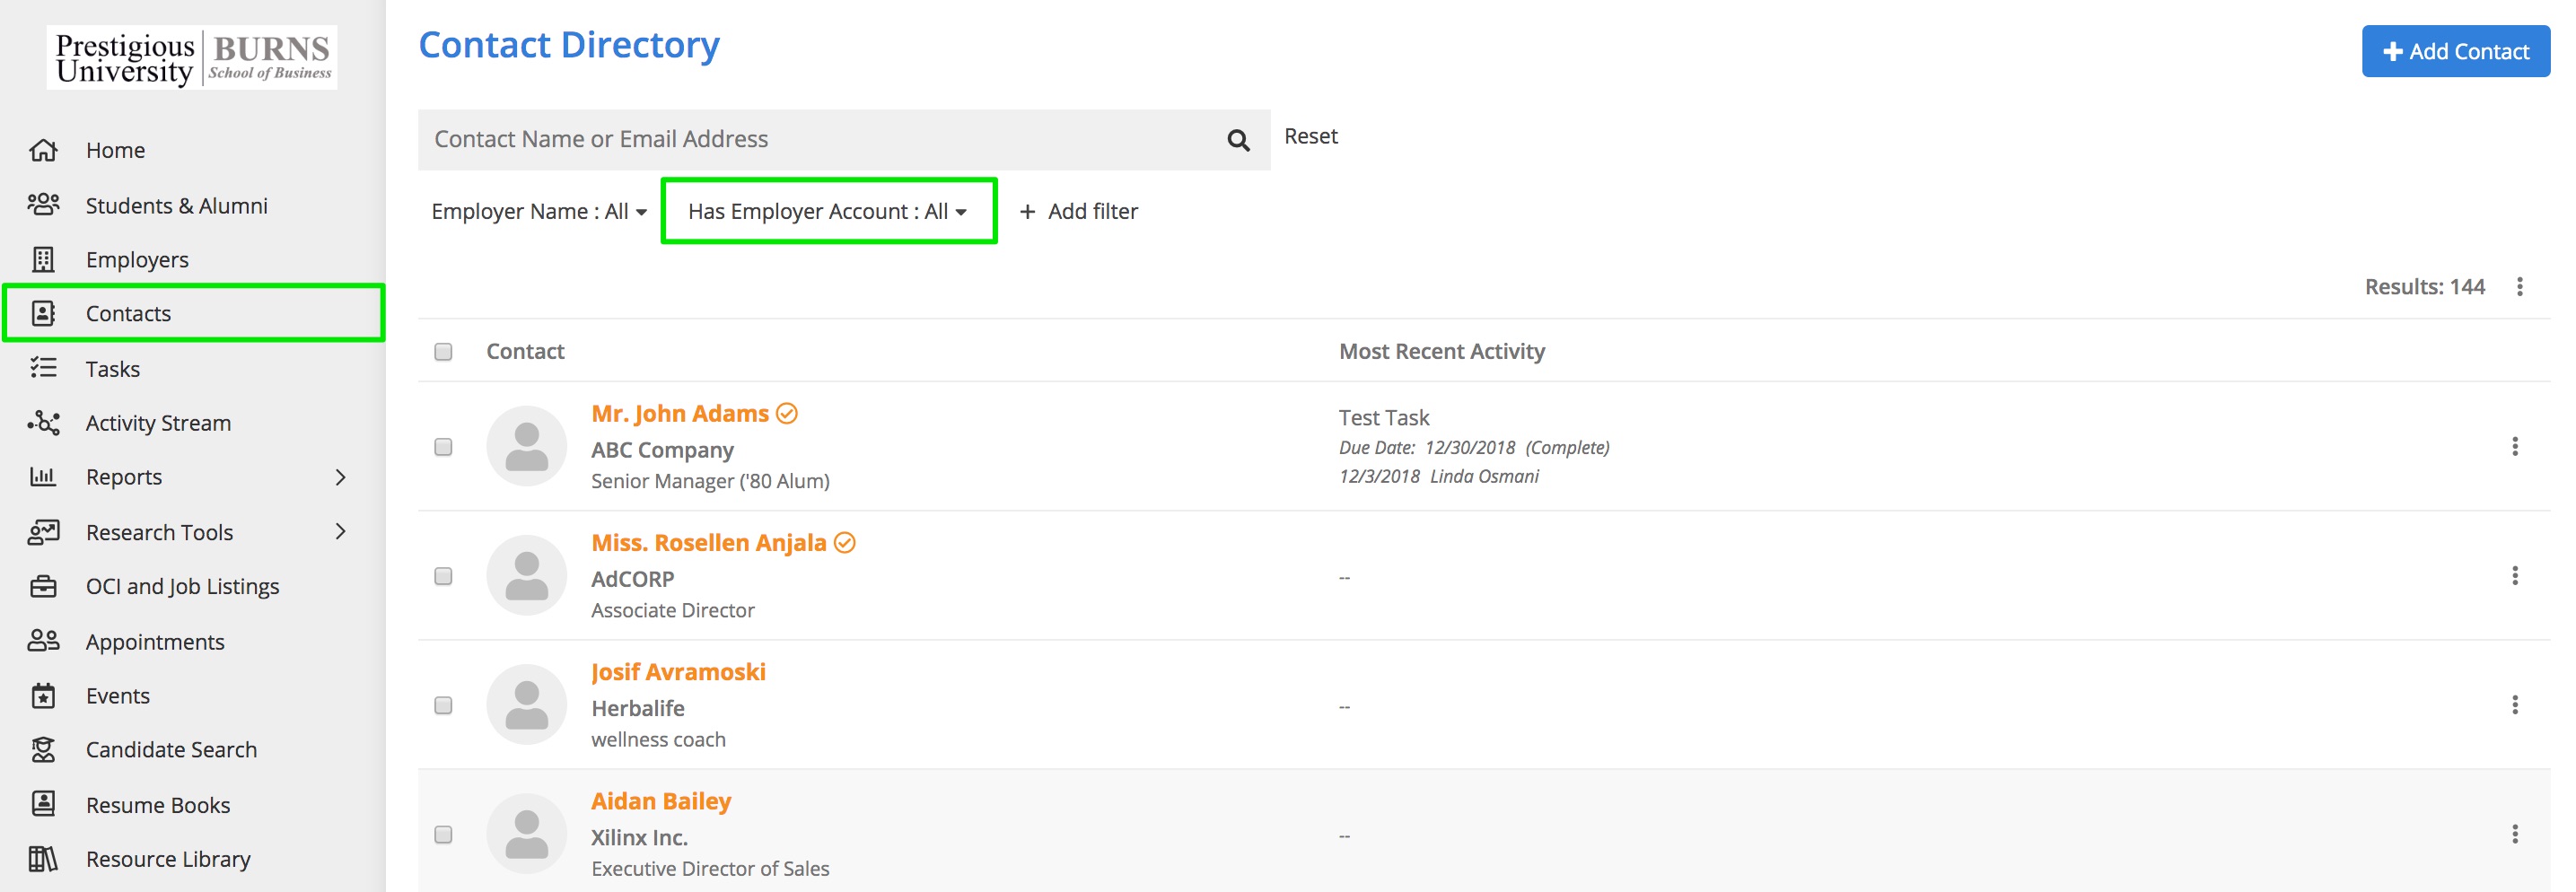Image resolution: width=2576 pixels, height=892 pixels.
Task: Click the Events calendar icon in sidebar
Action: tap(43, 696)
